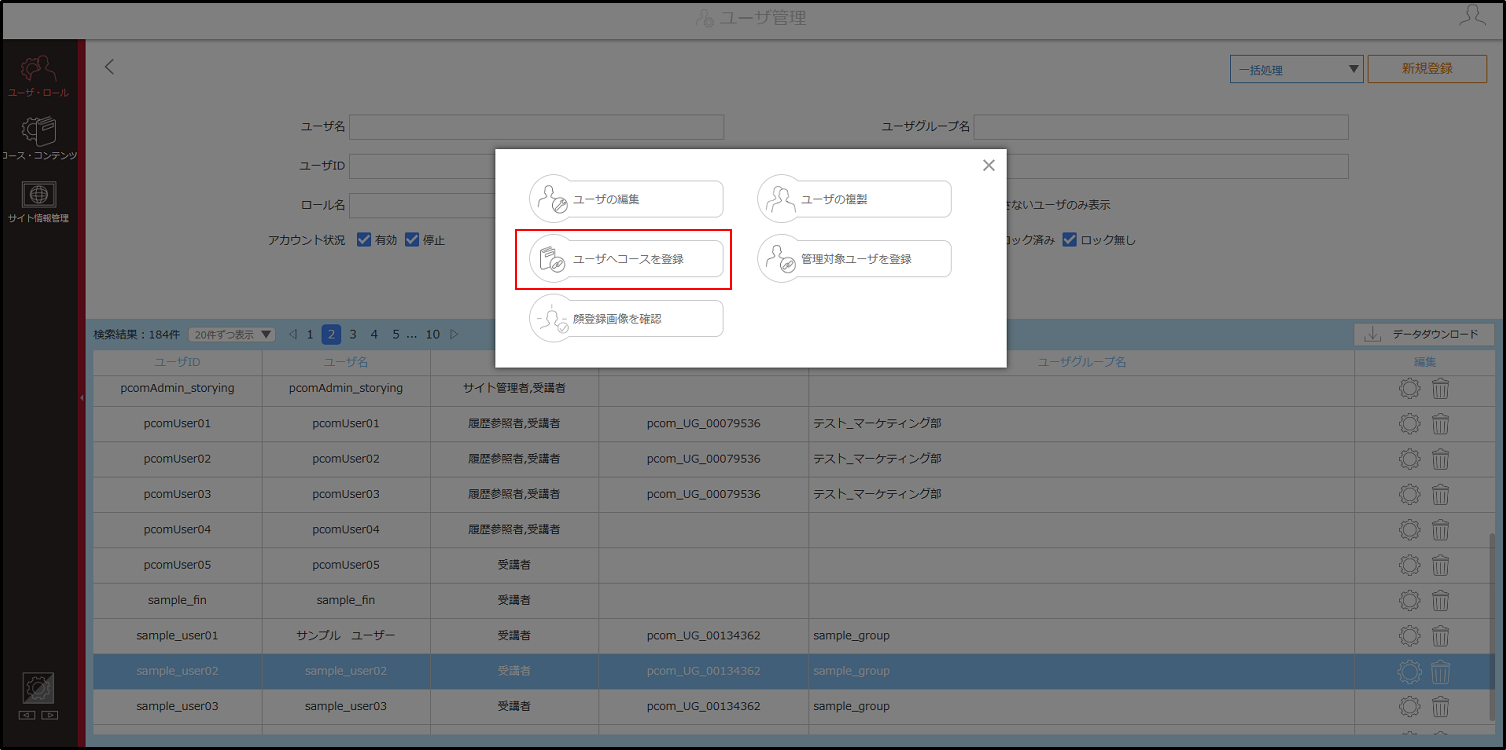Screen dimensions: 1506x750
Task: Go to page 10 of results
Action: (432, 334)
